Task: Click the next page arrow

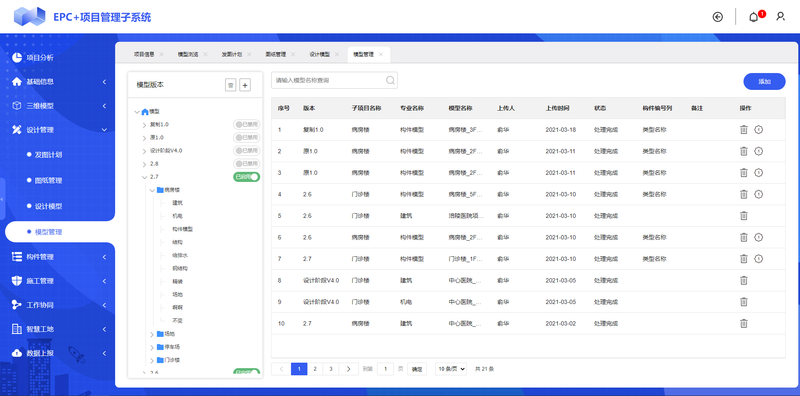Action: click(x=348, y=369)
